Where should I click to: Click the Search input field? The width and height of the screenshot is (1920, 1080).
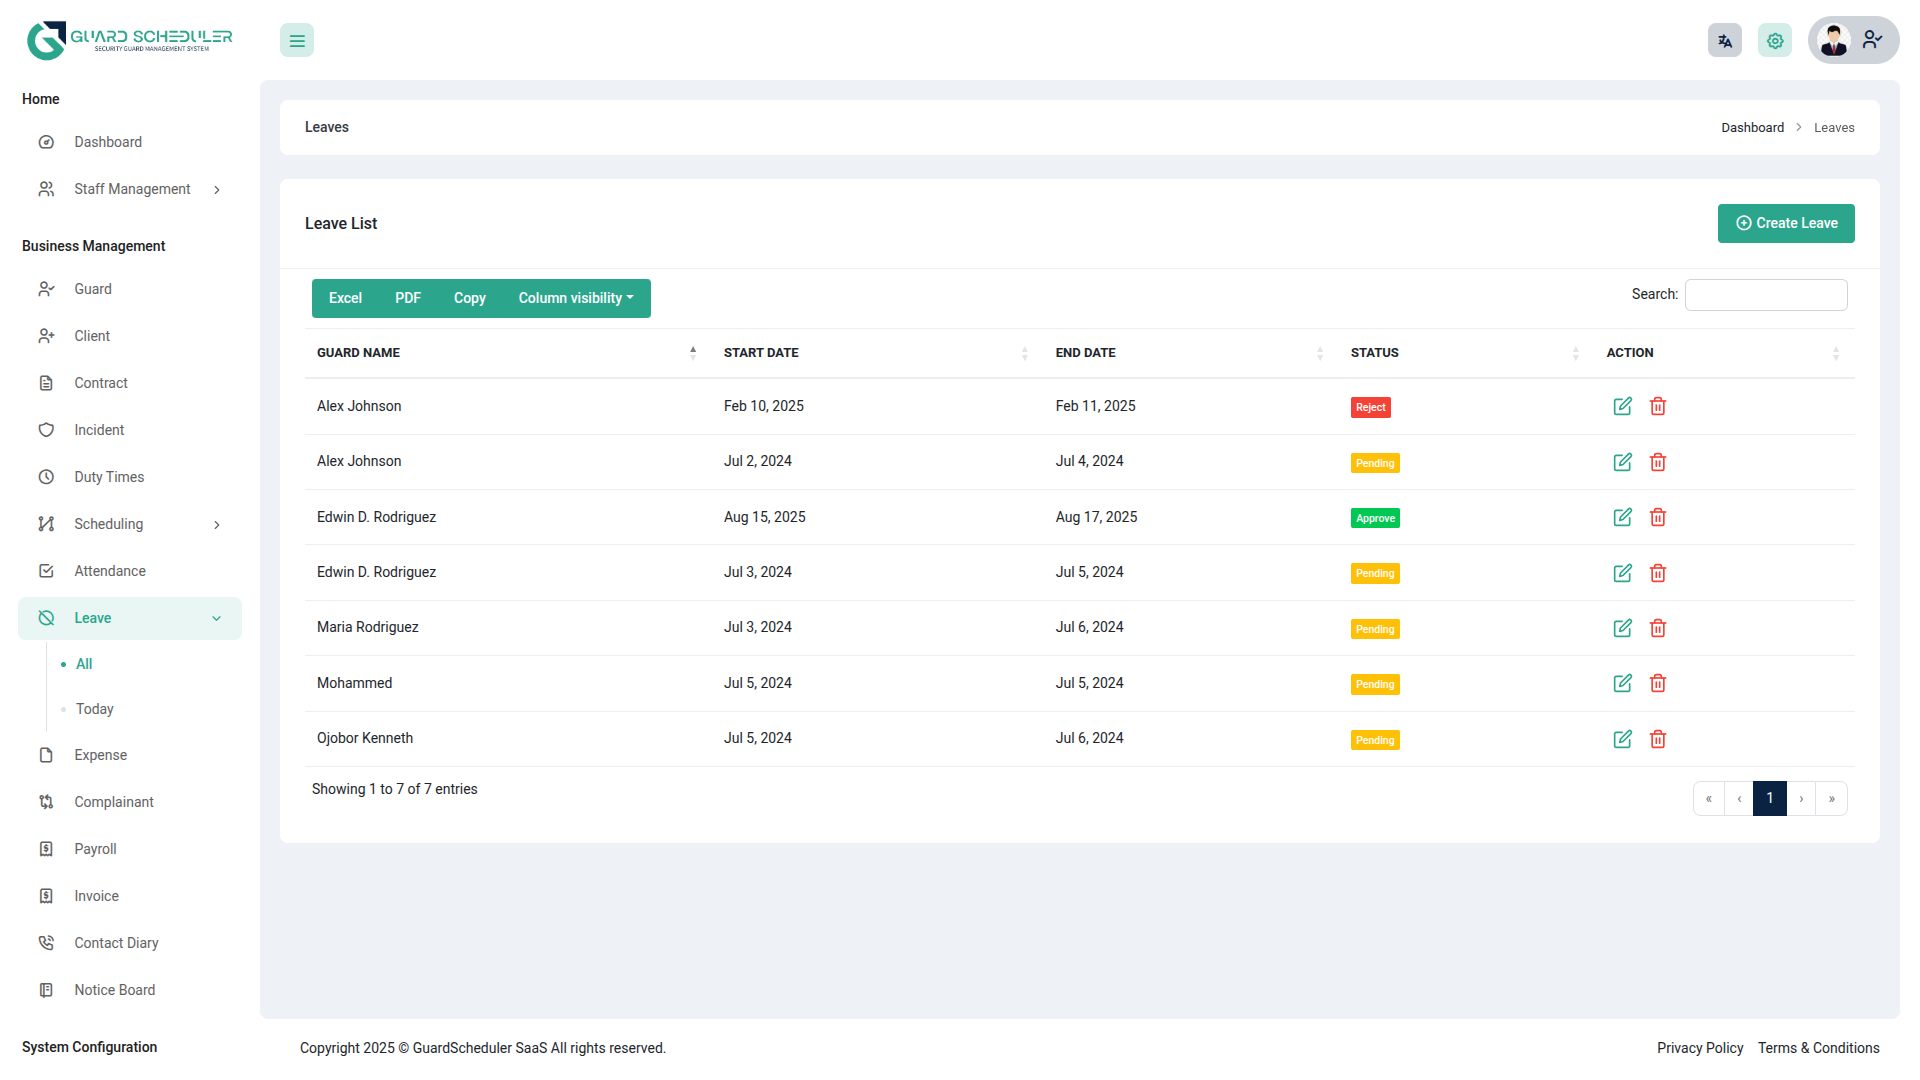pyautogui.click(x=1766, y=295)
